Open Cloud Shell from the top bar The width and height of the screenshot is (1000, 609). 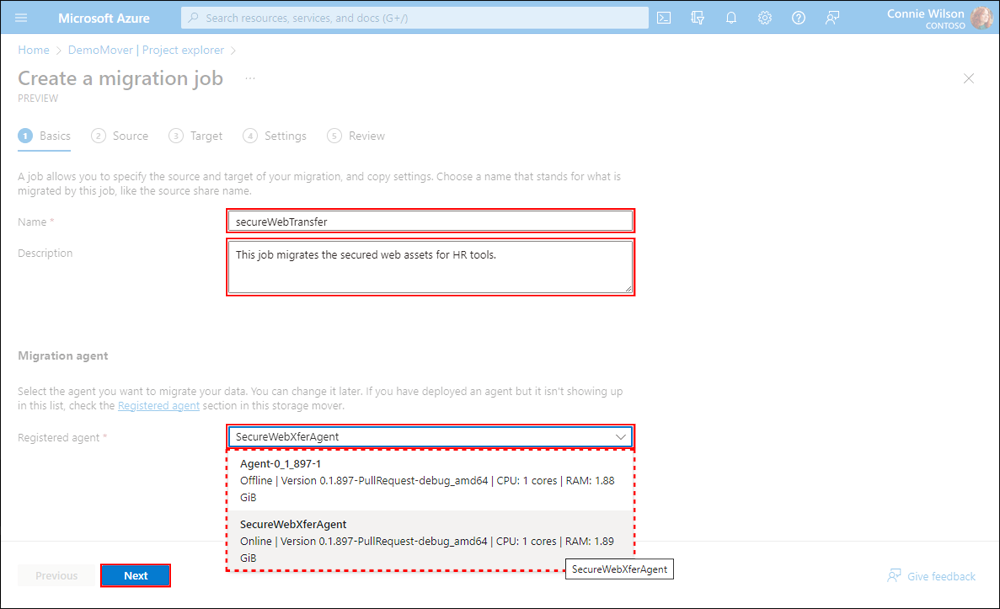tap(664, 18)
